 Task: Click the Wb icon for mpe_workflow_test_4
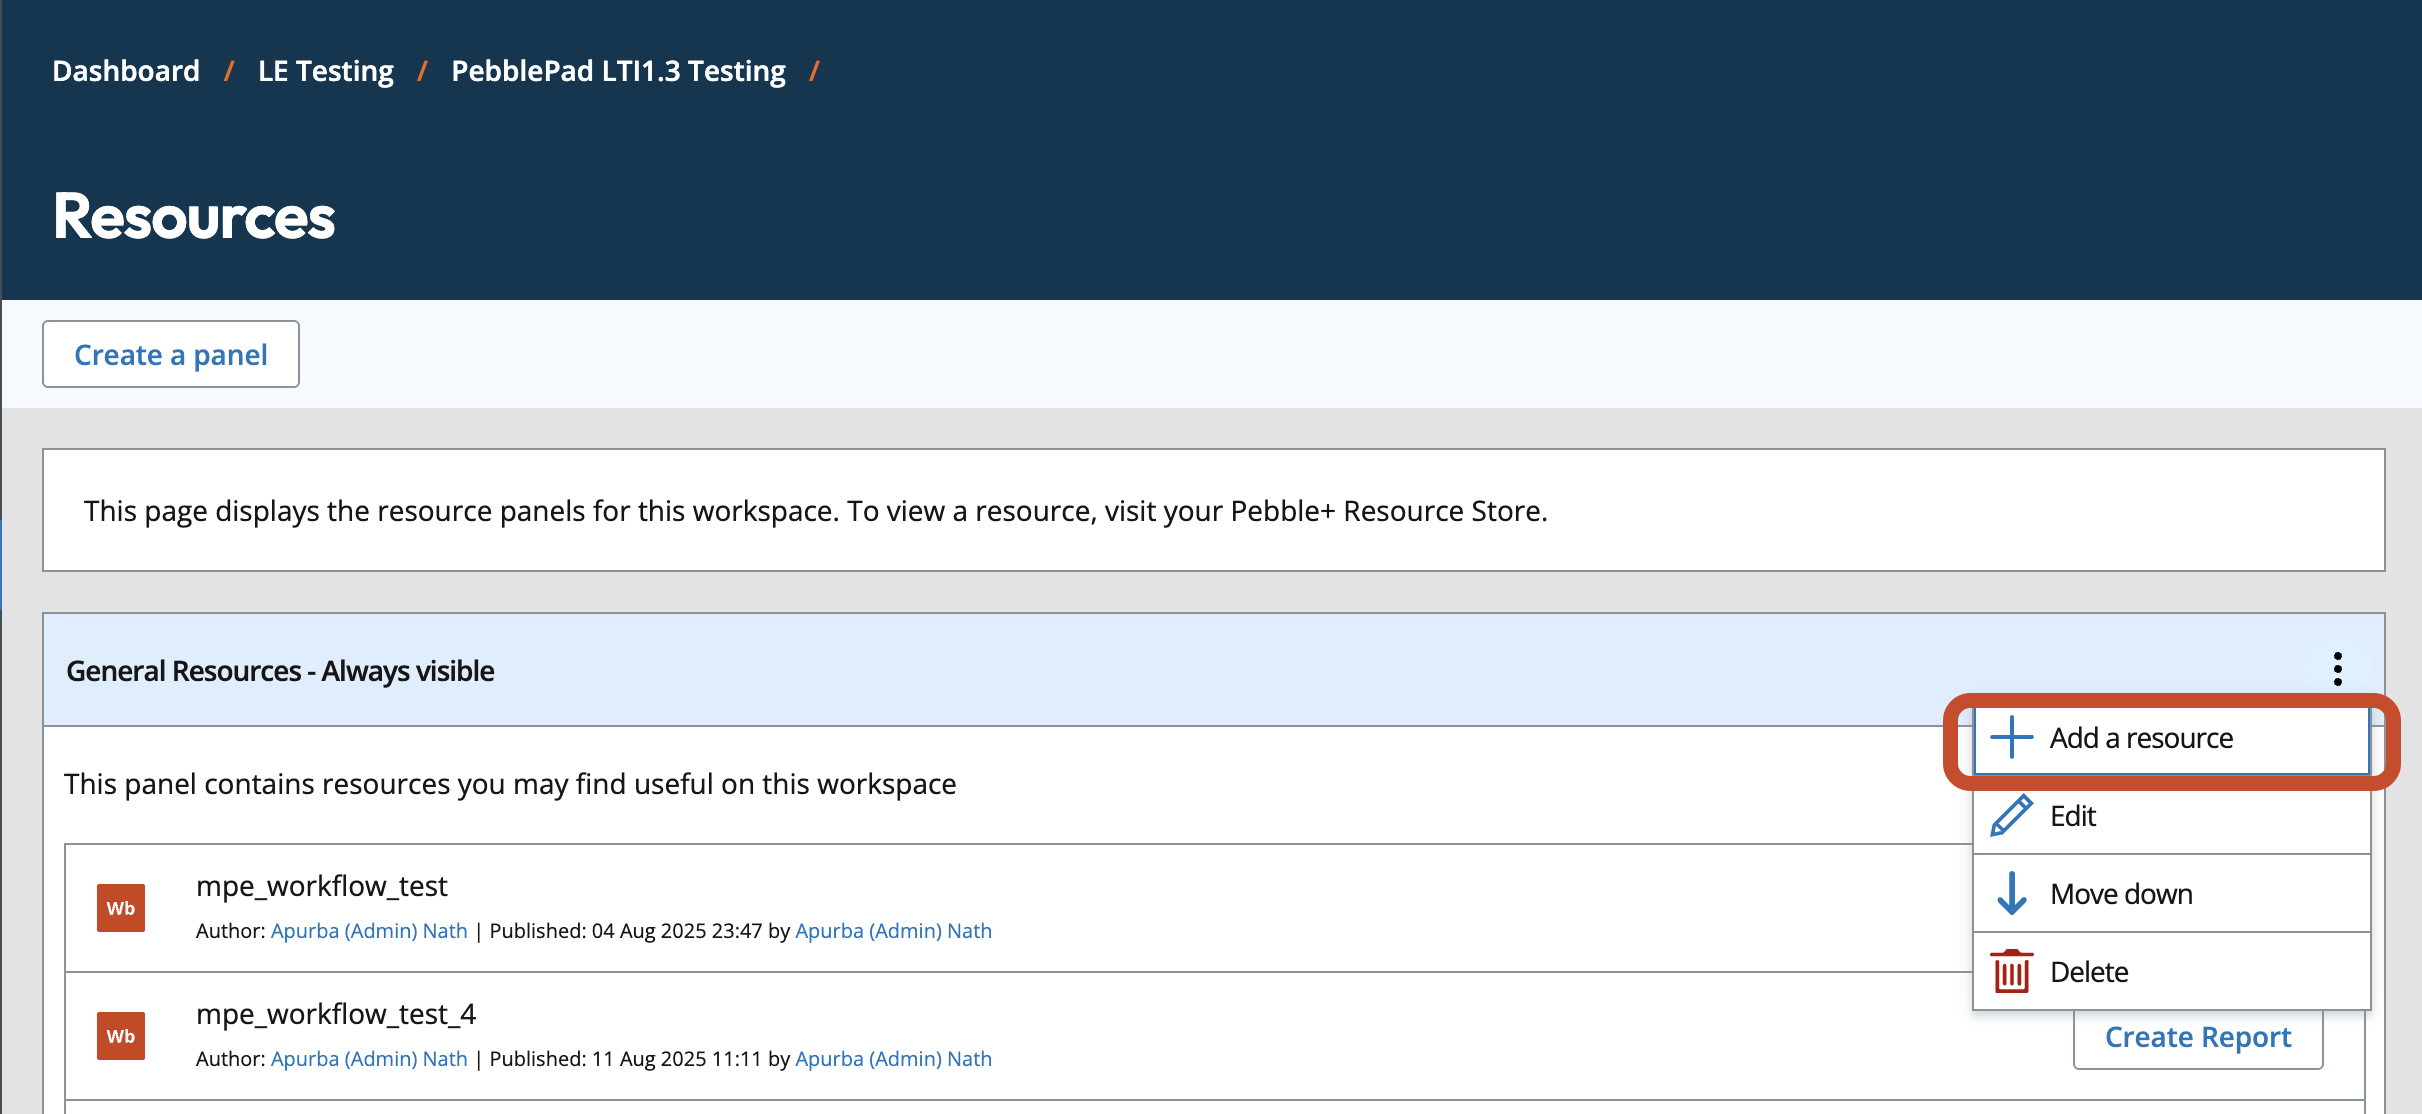121,1036
